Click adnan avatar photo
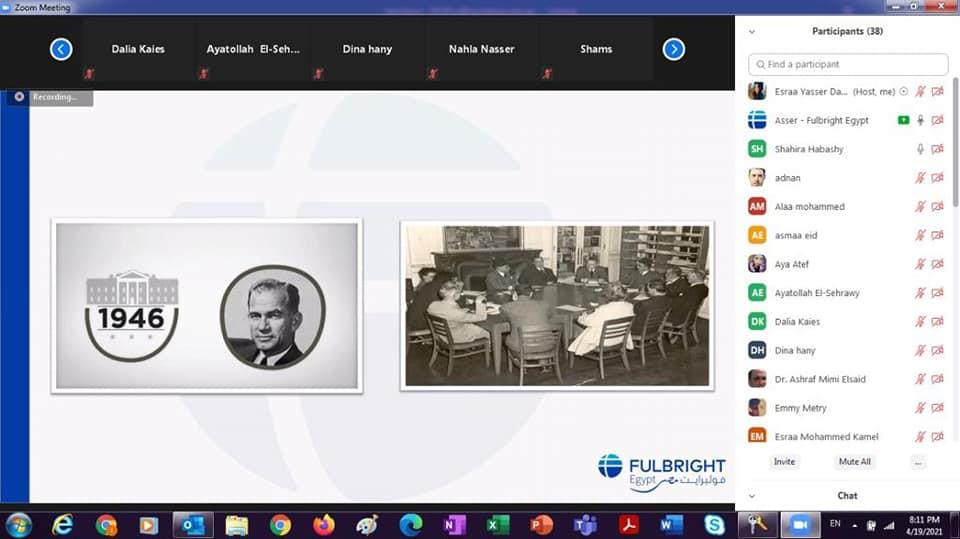The image size is (960, 539). tap(757, 178)
